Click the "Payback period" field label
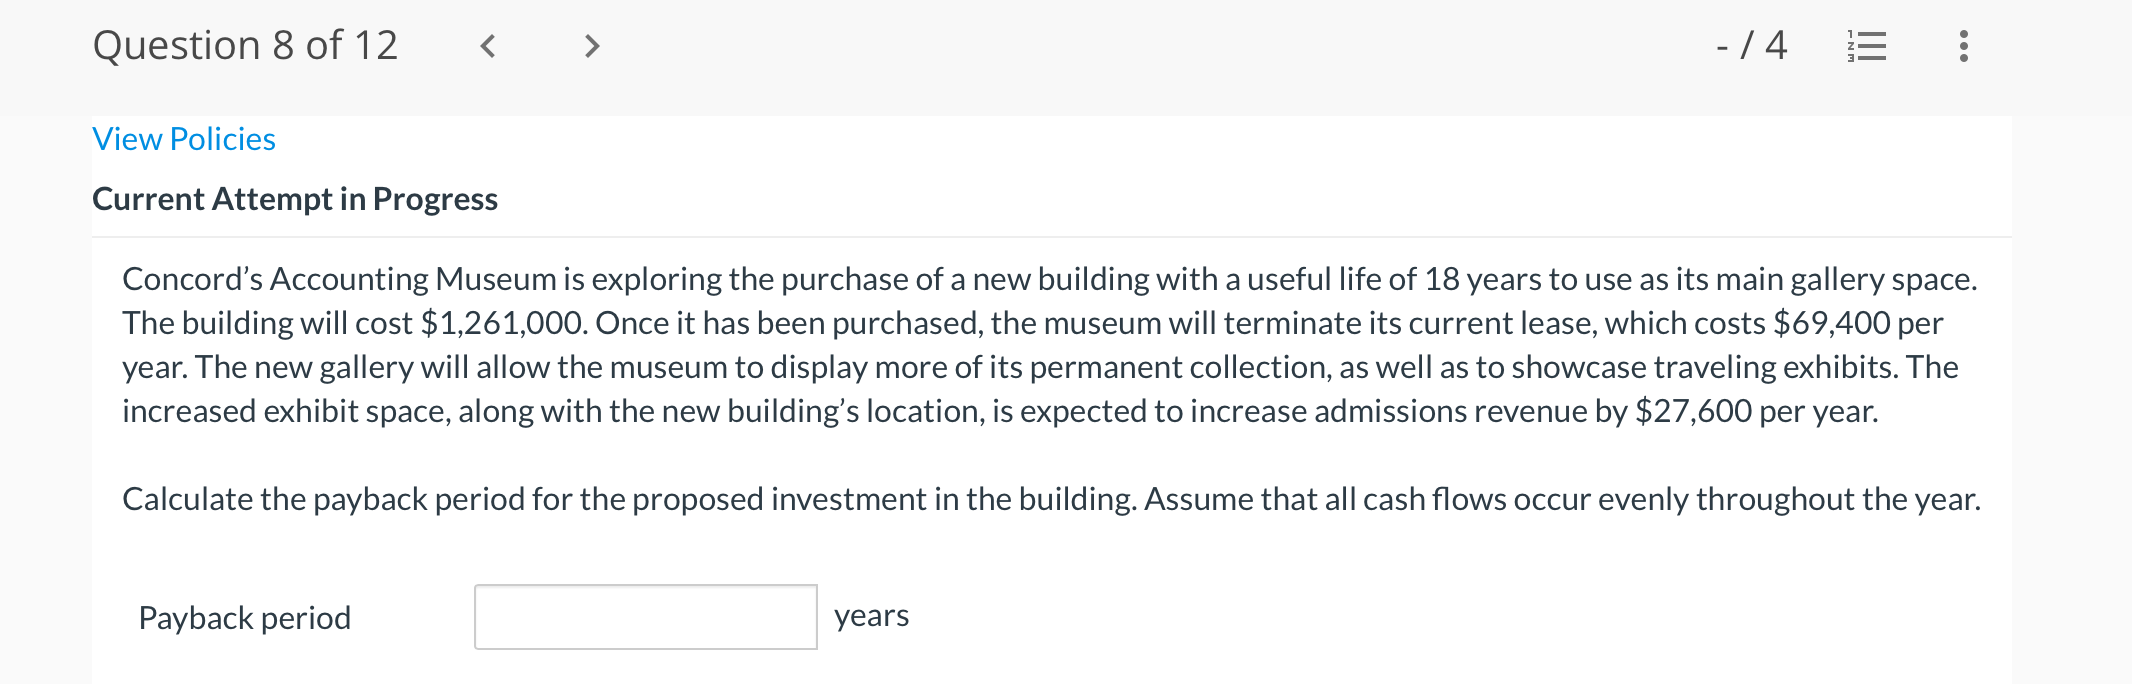Screen dimensions: 2132x684 click(x=245, y=618)
